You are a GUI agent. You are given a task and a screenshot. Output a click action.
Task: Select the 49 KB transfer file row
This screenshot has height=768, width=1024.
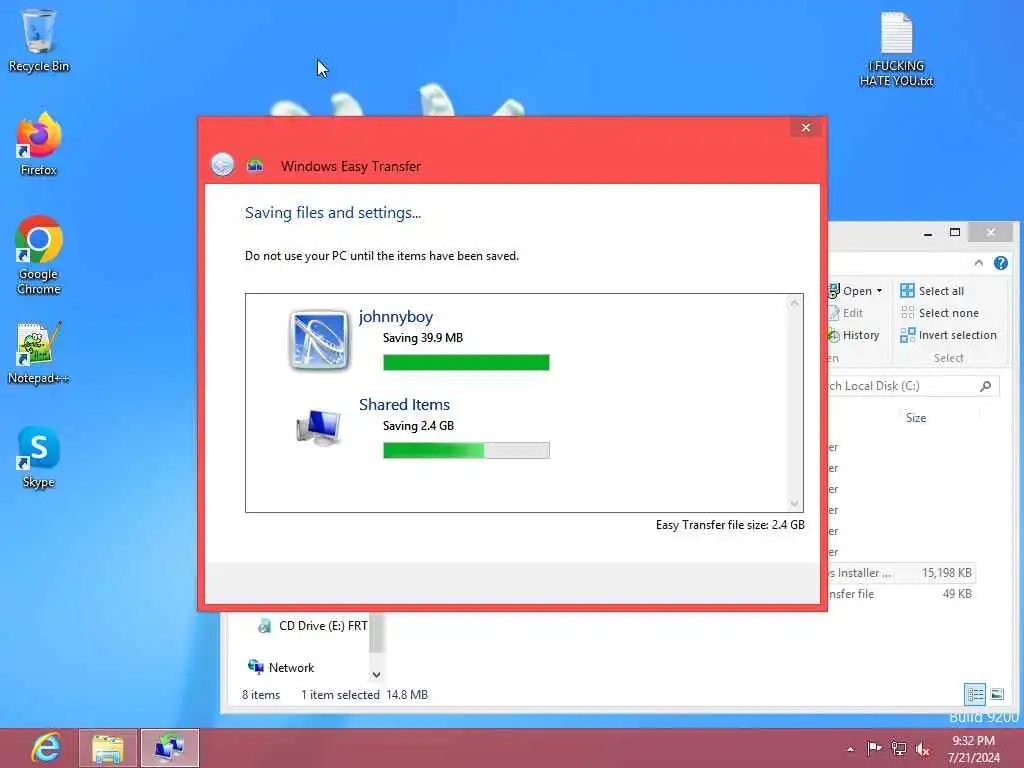coord(902,594)
